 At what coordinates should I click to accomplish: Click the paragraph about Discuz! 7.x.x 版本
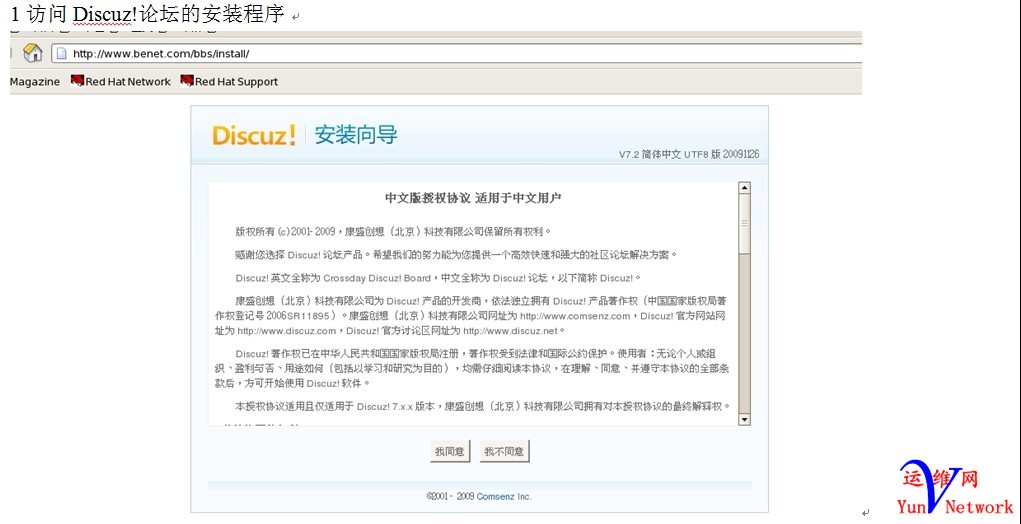tap(483, 406)
